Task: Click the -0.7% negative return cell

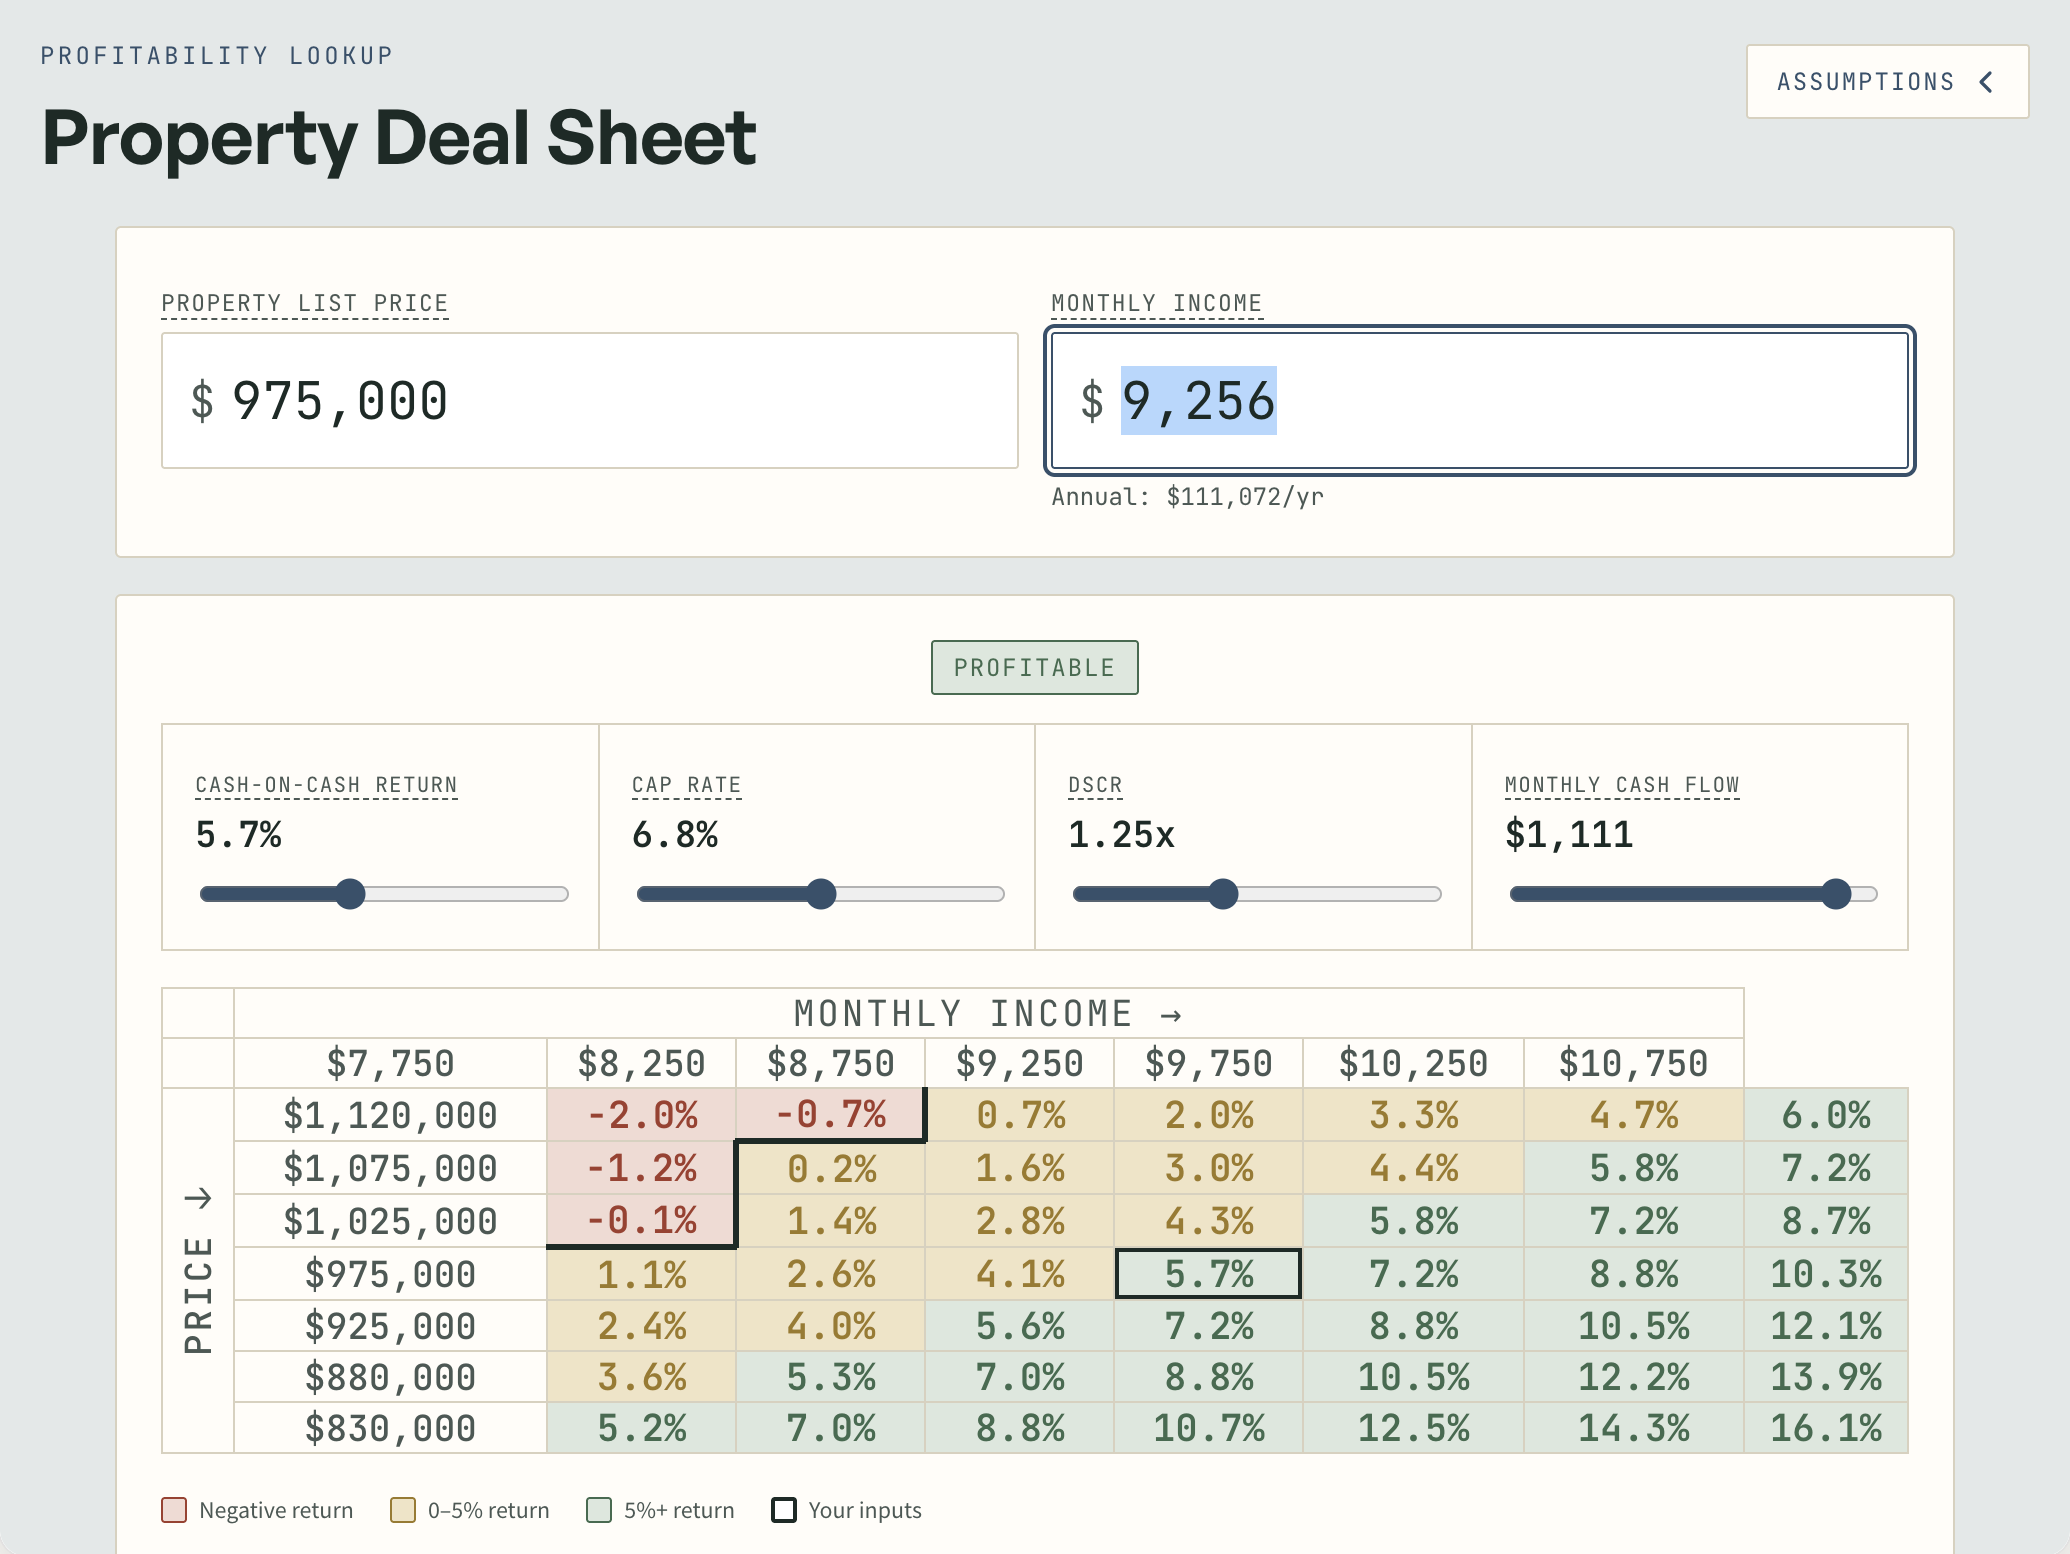Action: (x=830, y=1114)
